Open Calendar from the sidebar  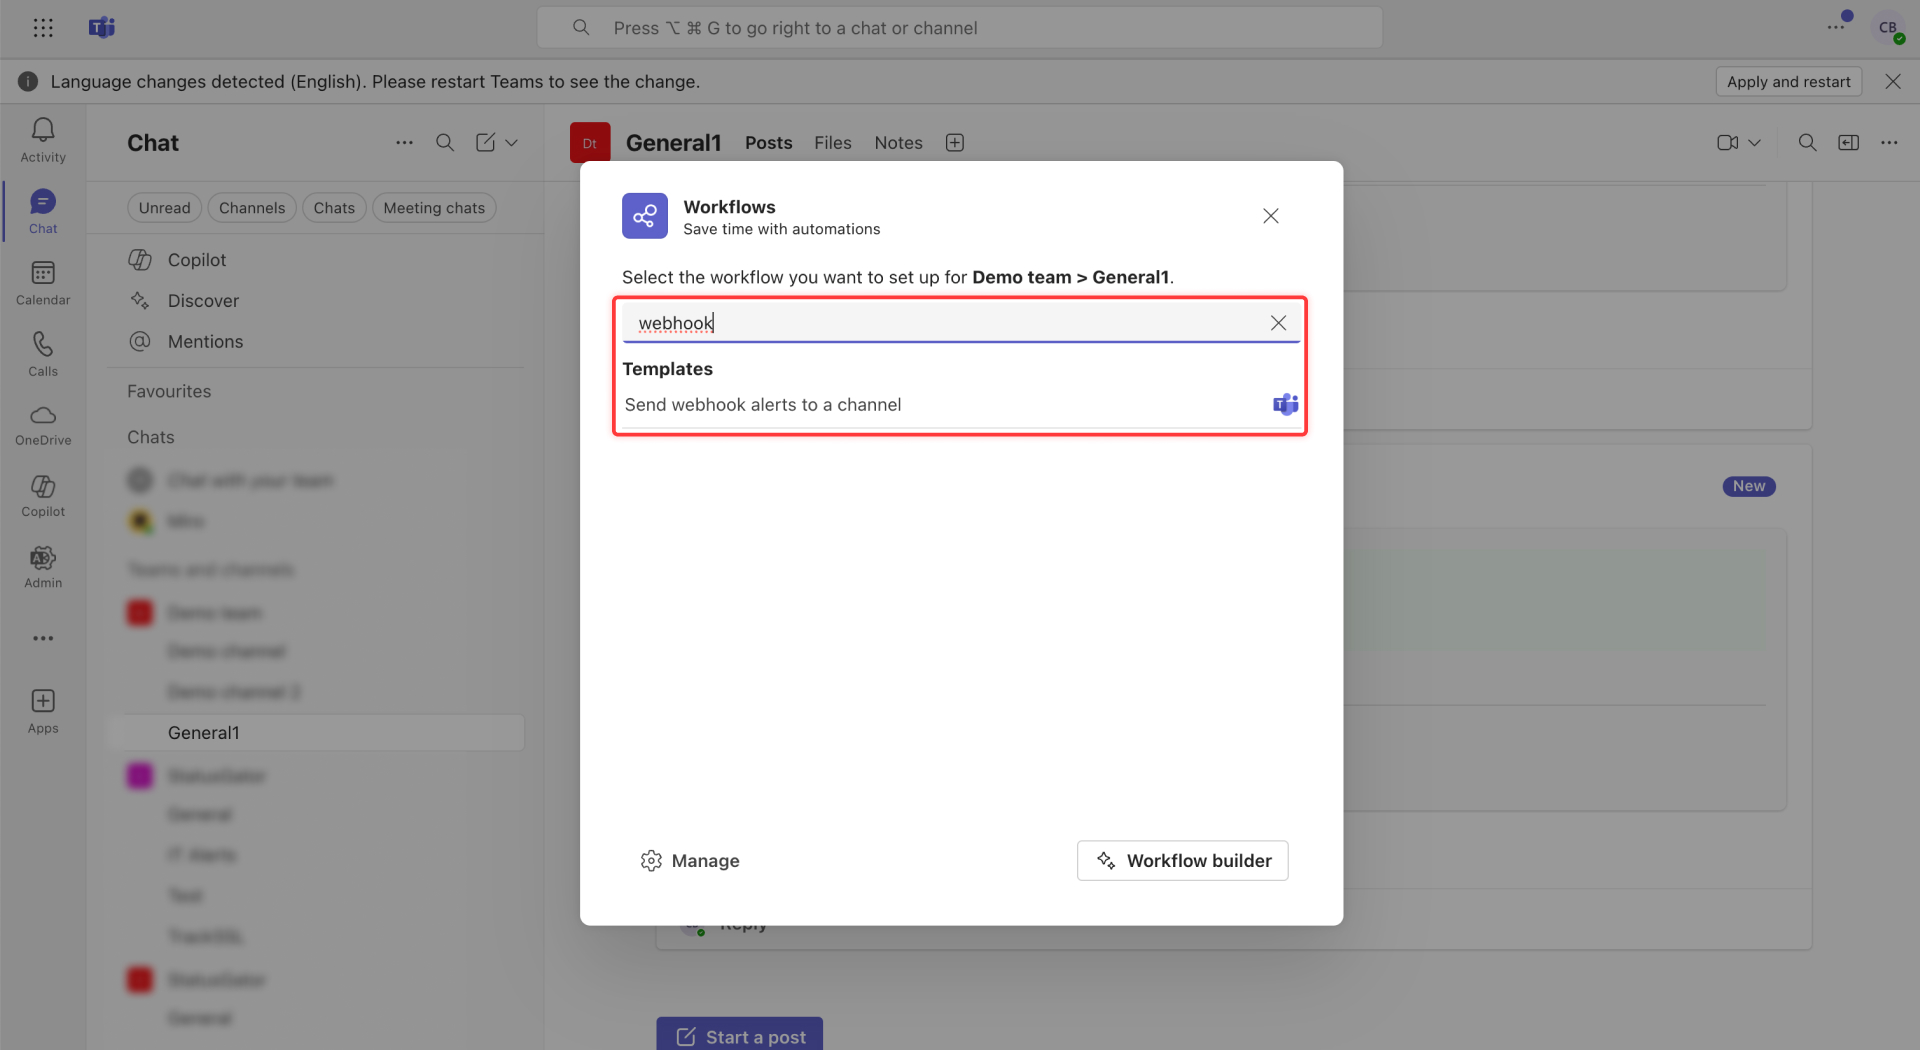click(43, 283)
